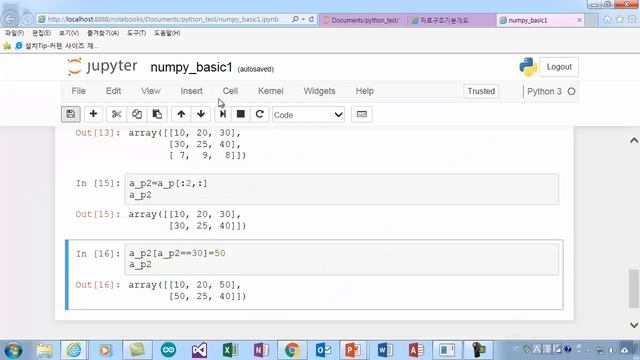Open the bookmark link in the favorites bar
This screenshot has width=640, height=360.
56,46
